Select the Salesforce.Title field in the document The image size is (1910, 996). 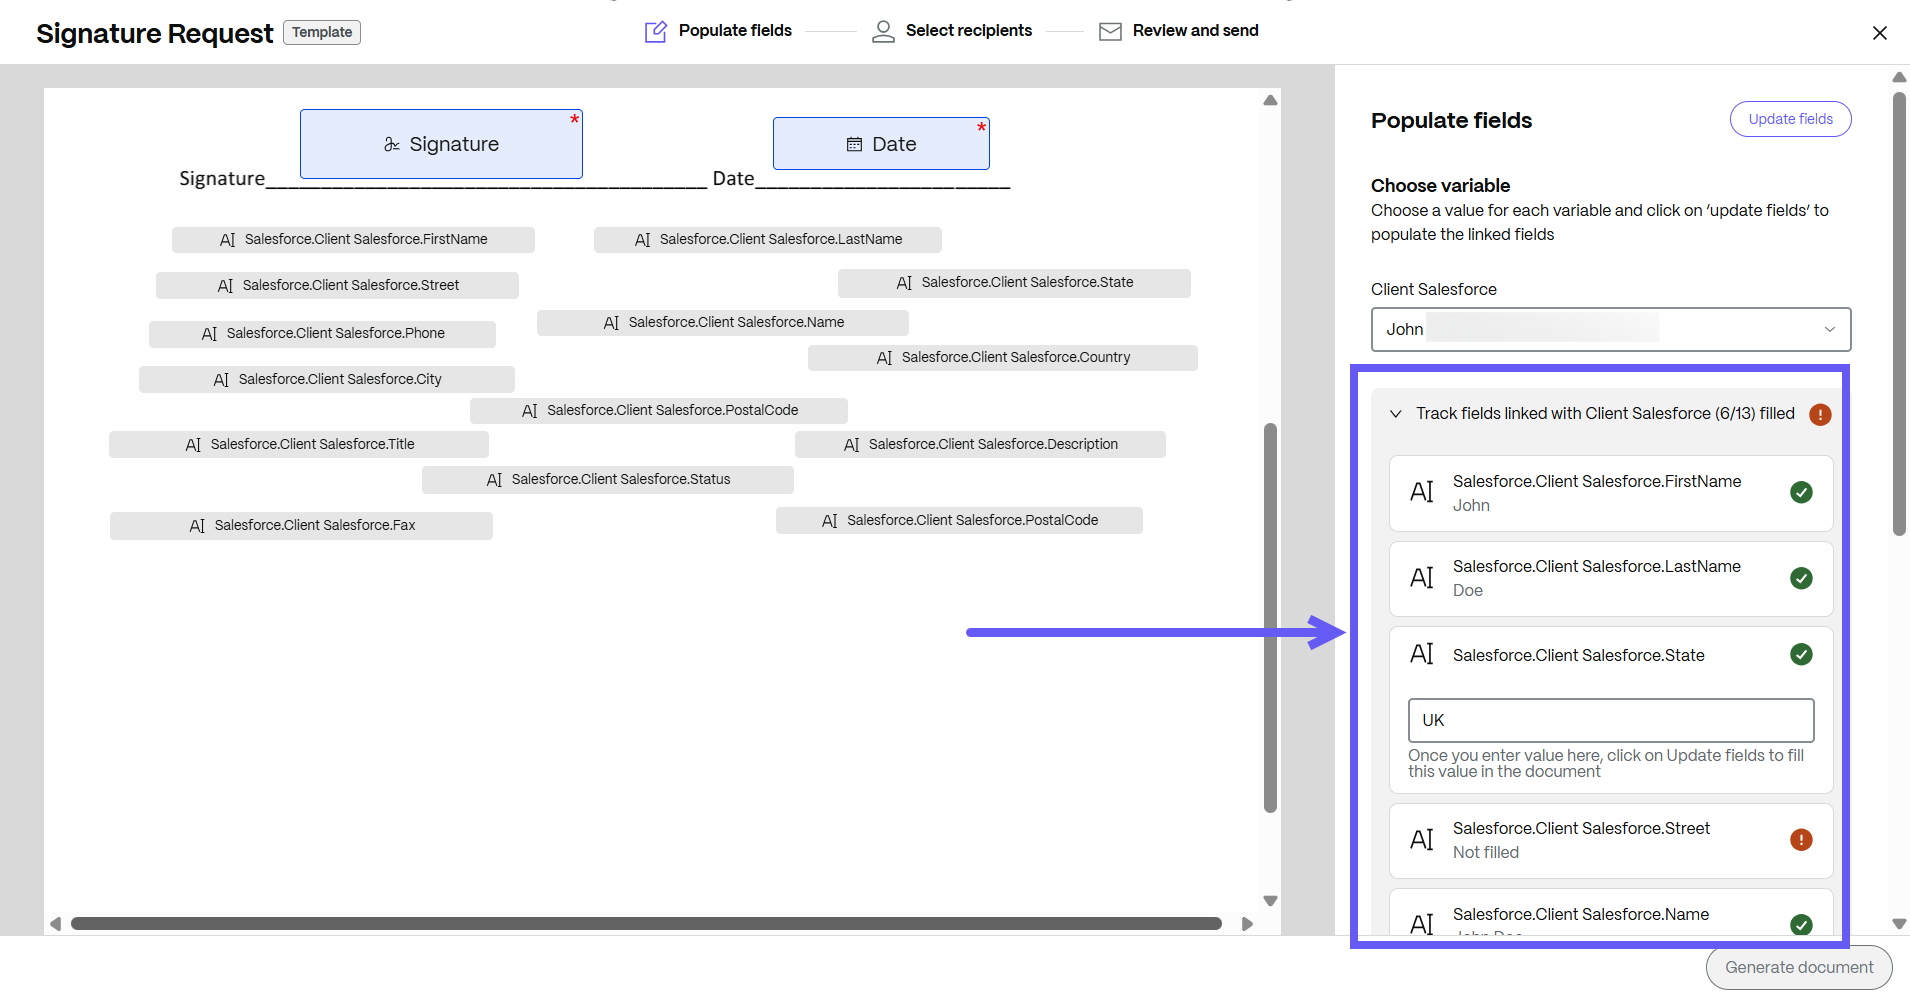click(299, 445)
